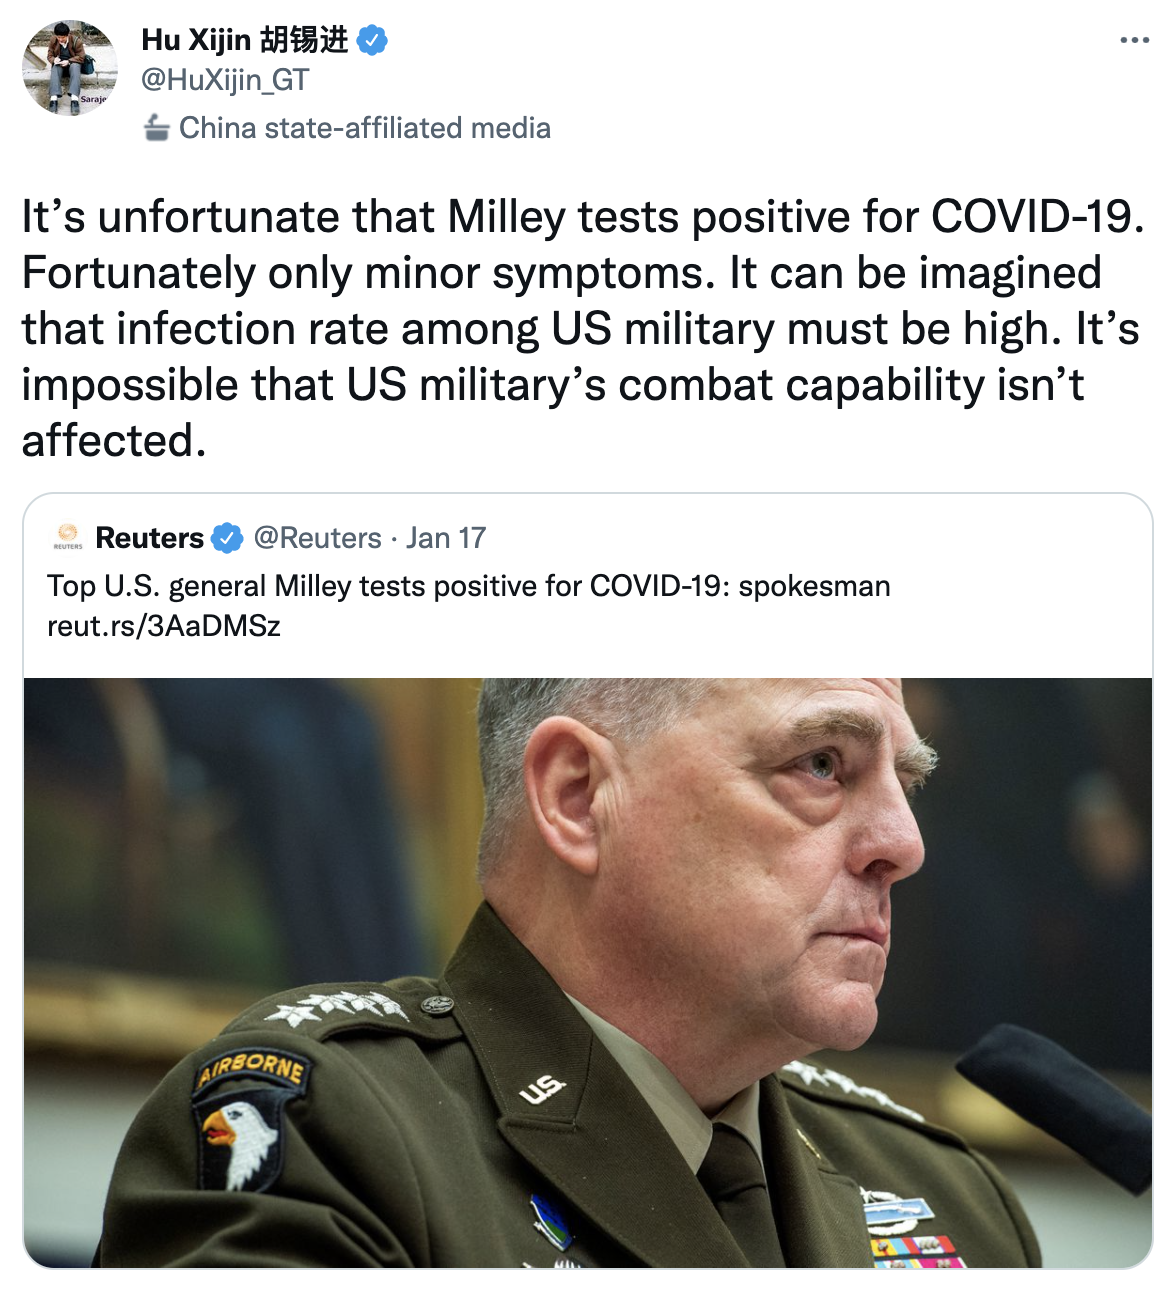
Task: Click the Reuters verified checkmark badge
Action: 228,538
